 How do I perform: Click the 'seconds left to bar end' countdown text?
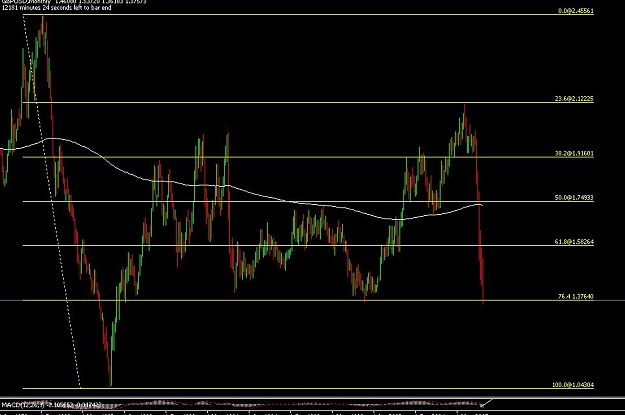pyautogui.click(x=57, y=7)
